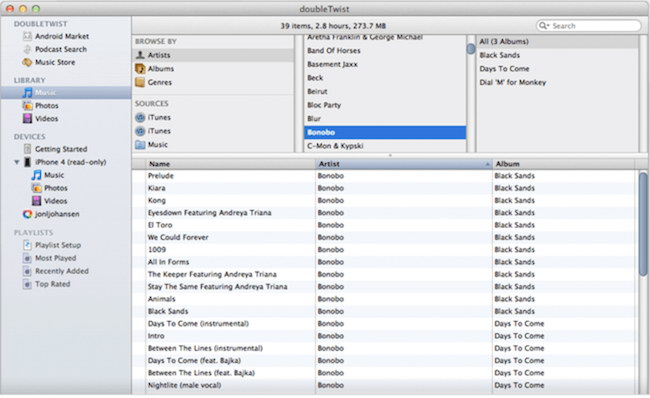This screenshot has height=398, width=650.
Task: Select artist Basement Jaxx
Action: [x=332, y=64]
